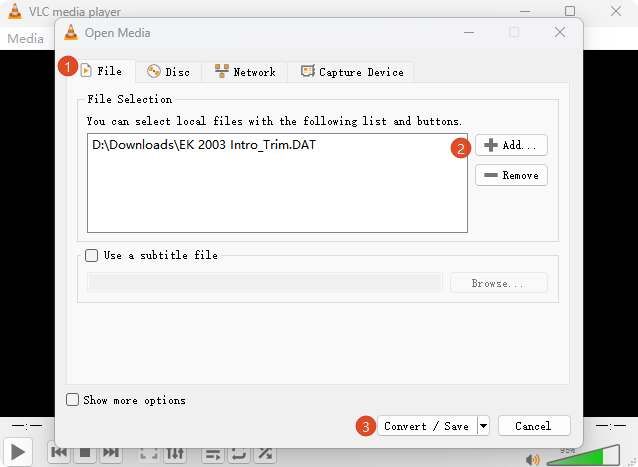Enable random shuffle playback
Screen dimensions: 638x467
265,453
